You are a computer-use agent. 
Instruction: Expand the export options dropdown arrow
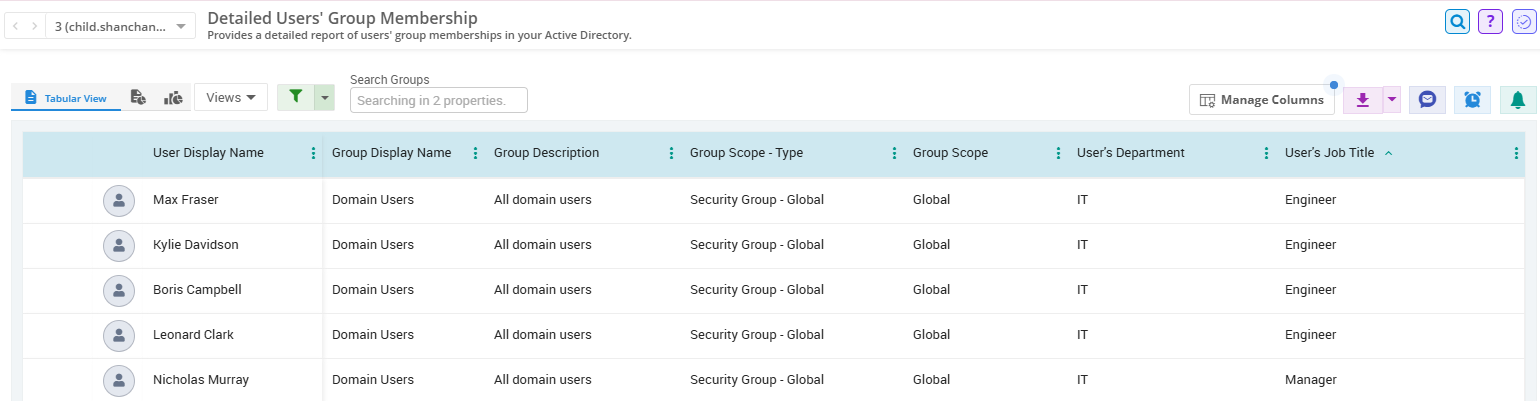(1391, 100)
